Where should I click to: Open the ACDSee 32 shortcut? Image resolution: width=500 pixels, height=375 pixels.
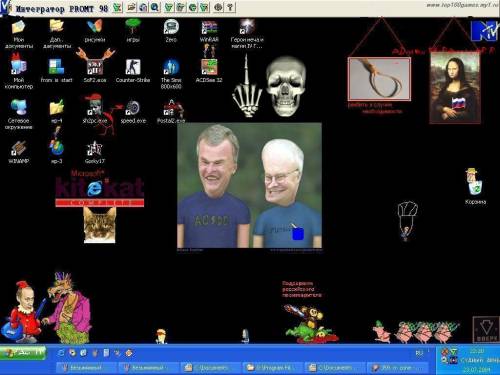tap(209, 71)
